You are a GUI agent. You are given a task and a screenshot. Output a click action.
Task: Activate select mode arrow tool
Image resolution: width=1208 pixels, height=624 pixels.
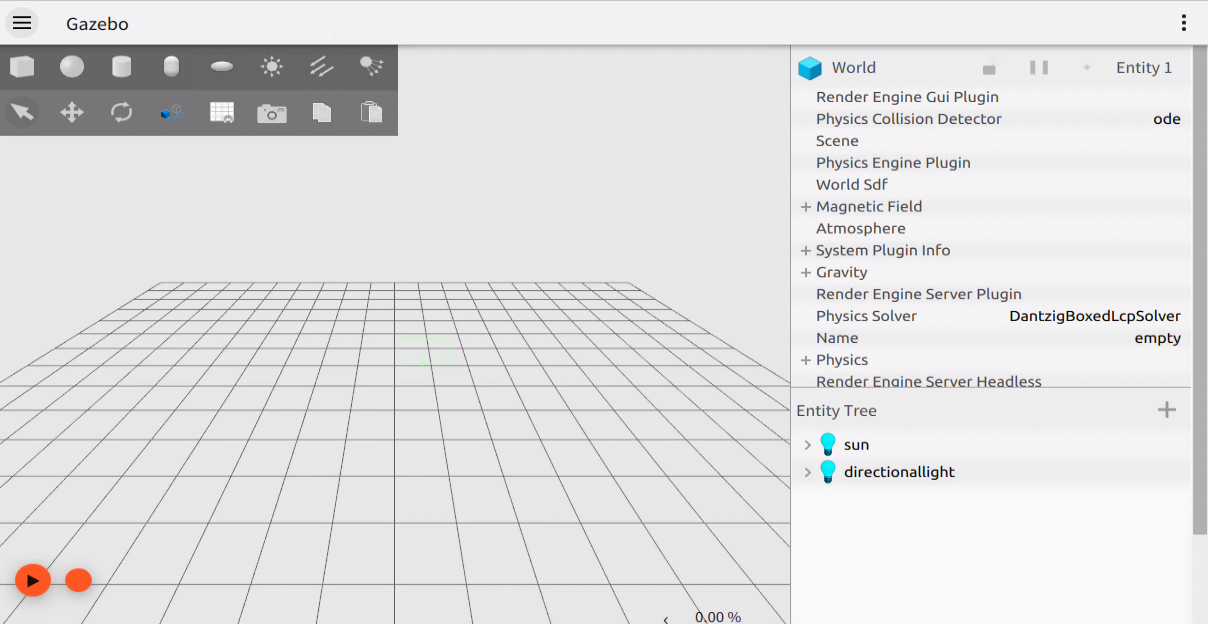[22, 112]
